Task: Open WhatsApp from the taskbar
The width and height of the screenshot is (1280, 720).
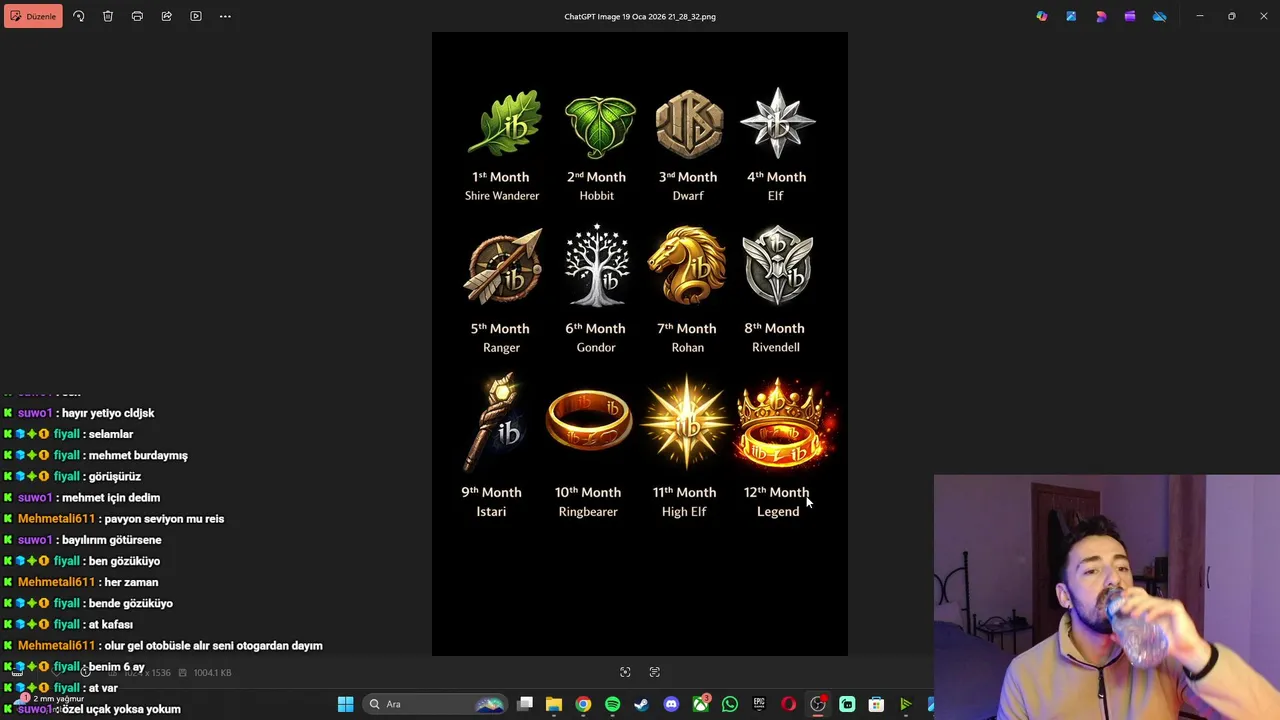Action: pos(730,704)
